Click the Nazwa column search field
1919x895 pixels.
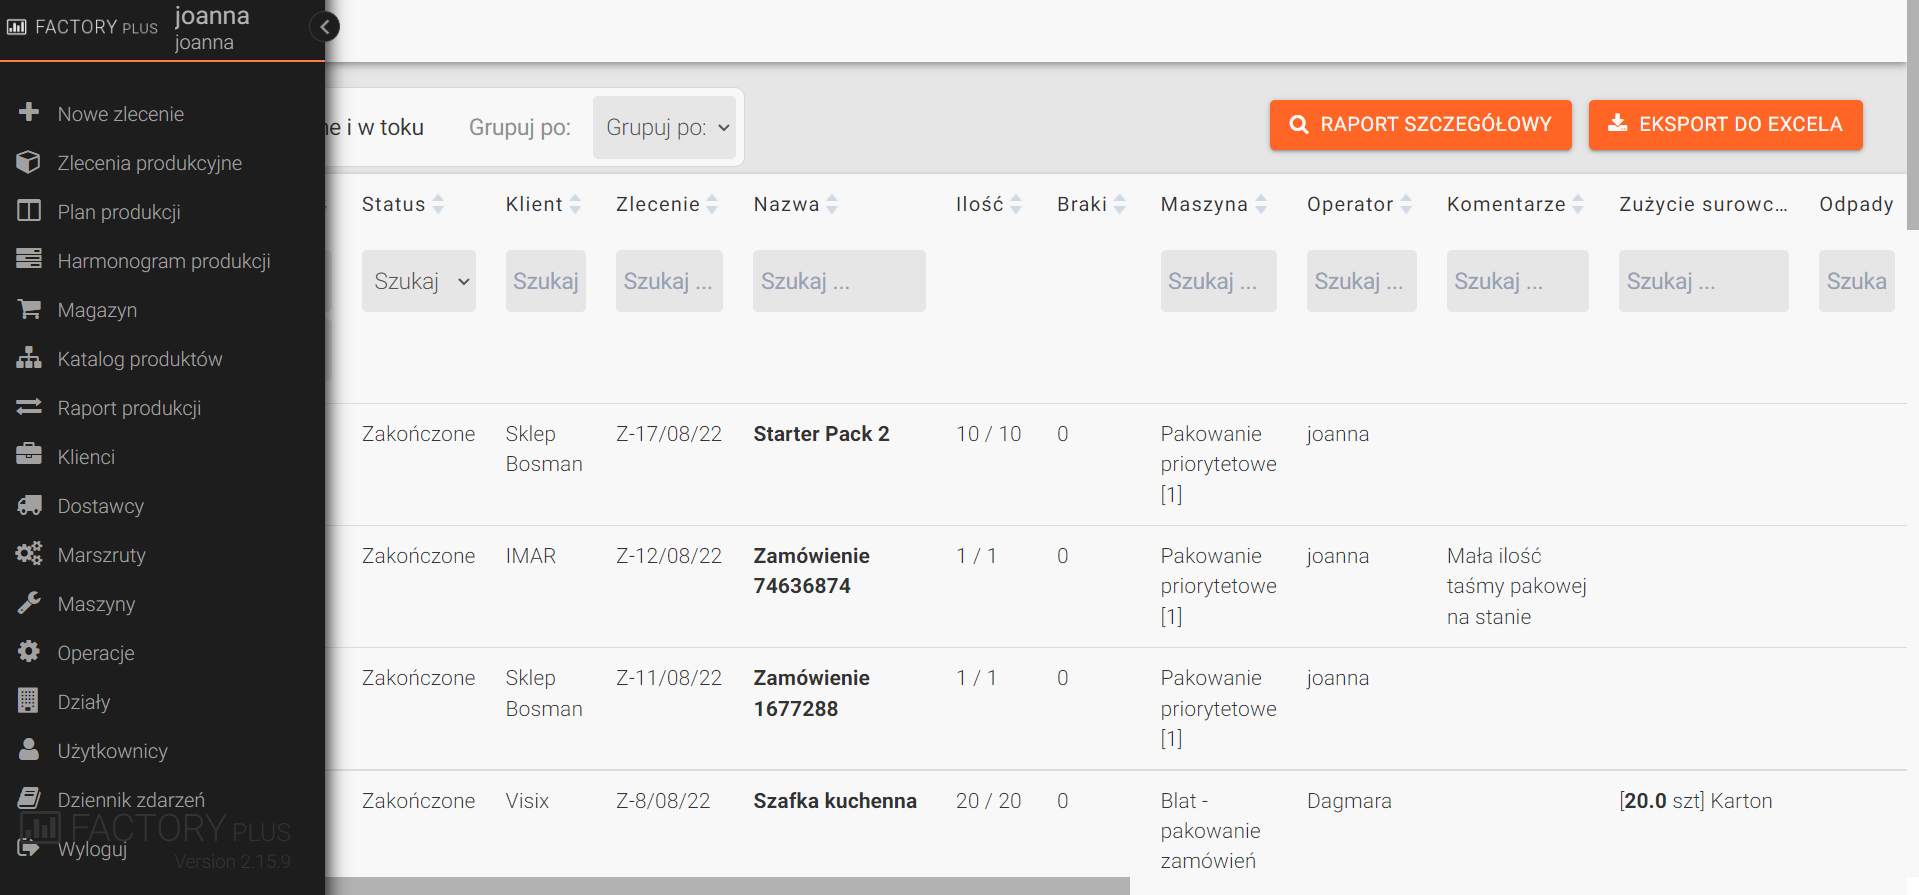[839, 282]
